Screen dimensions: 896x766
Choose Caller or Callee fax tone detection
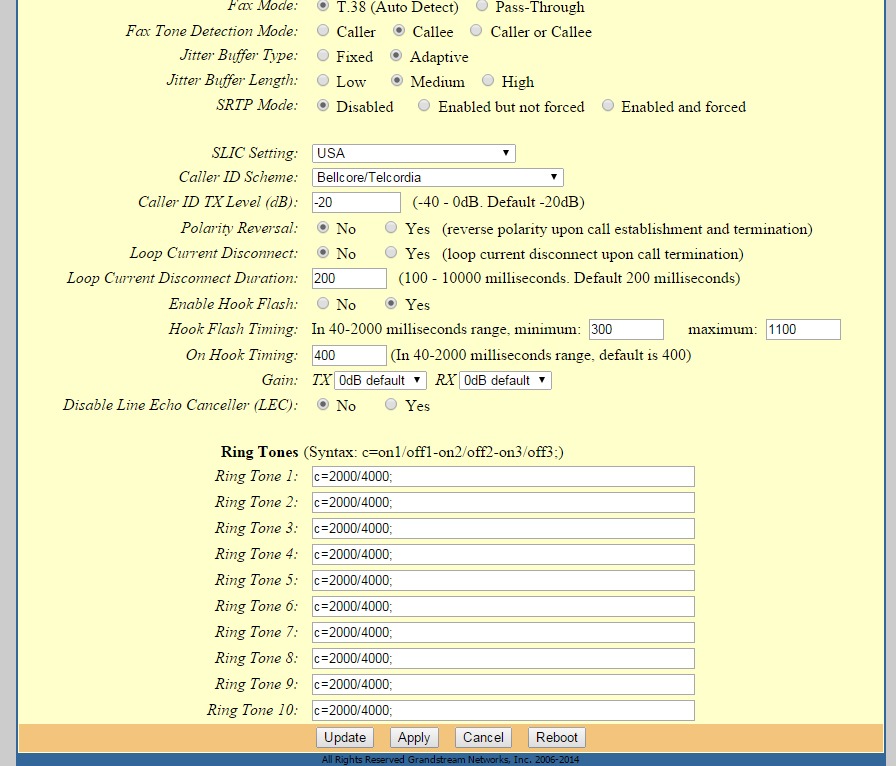point(476,30)
